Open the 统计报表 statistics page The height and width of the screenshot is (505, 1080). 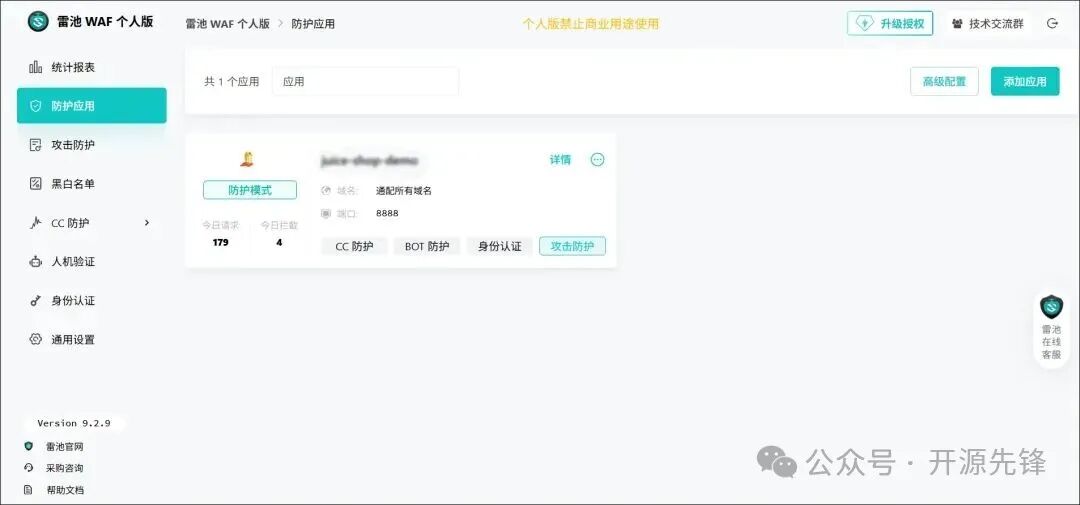coord(73,67)
